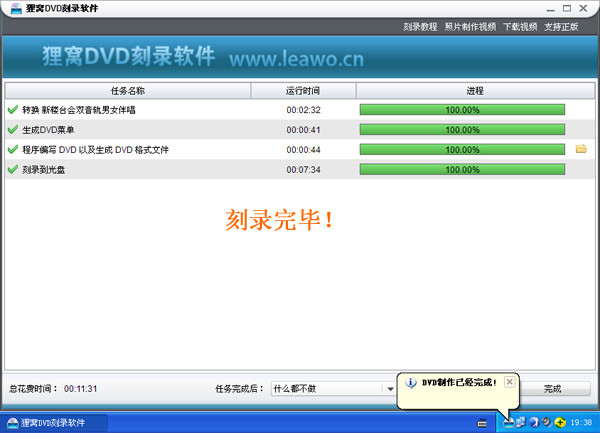The image size is (600, 433).
Task: Click the network computers tray icon
Action: (x=521, y=422)
